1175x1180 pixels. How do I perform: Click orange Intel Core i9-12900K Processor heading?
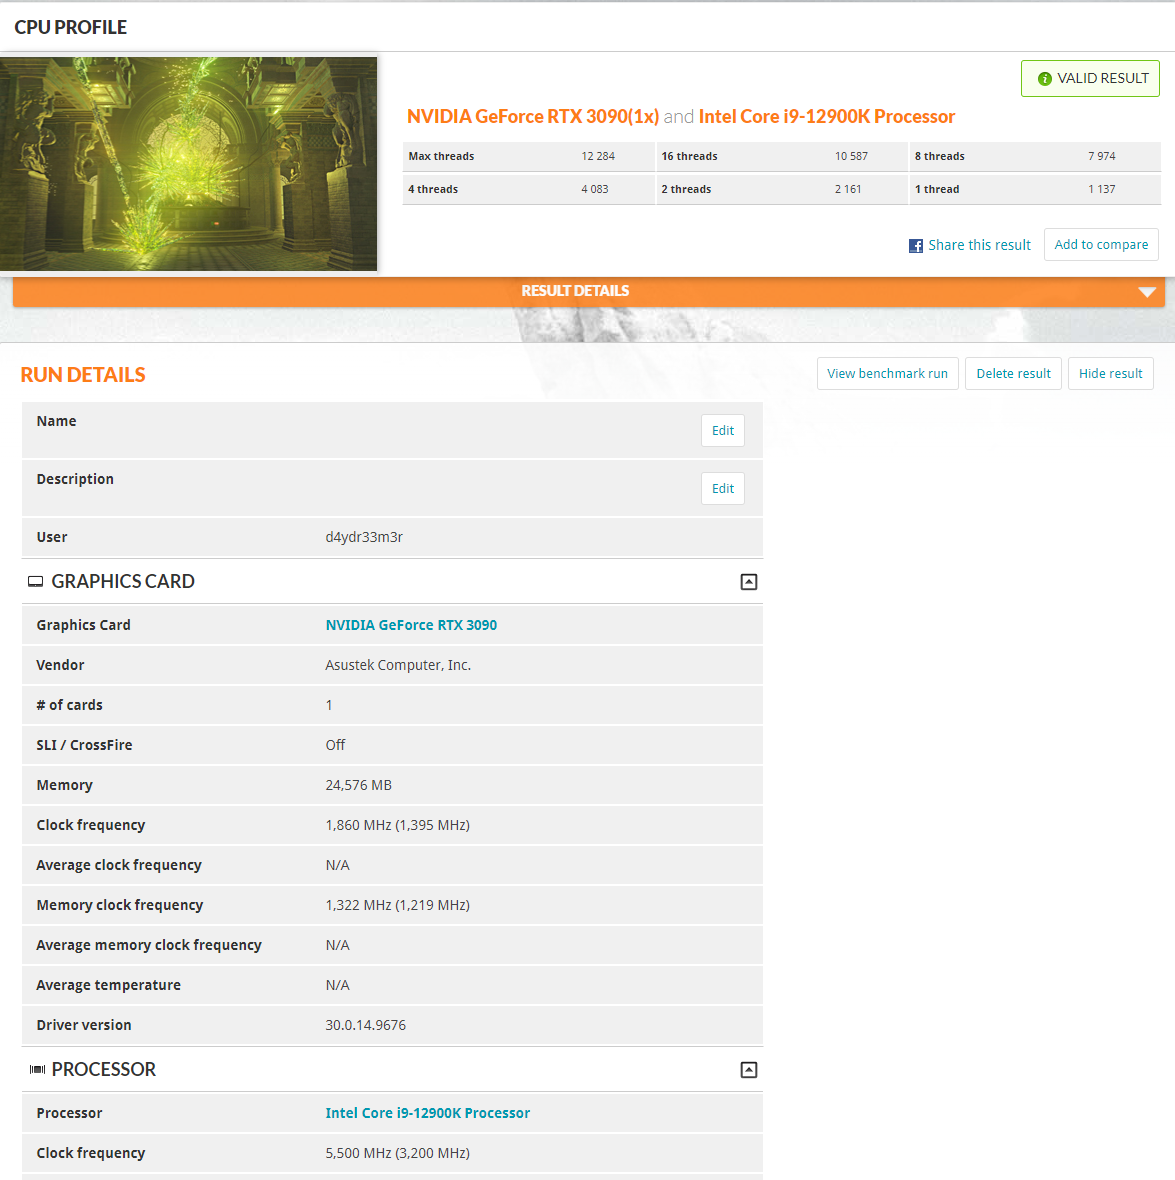coord(826,117)
